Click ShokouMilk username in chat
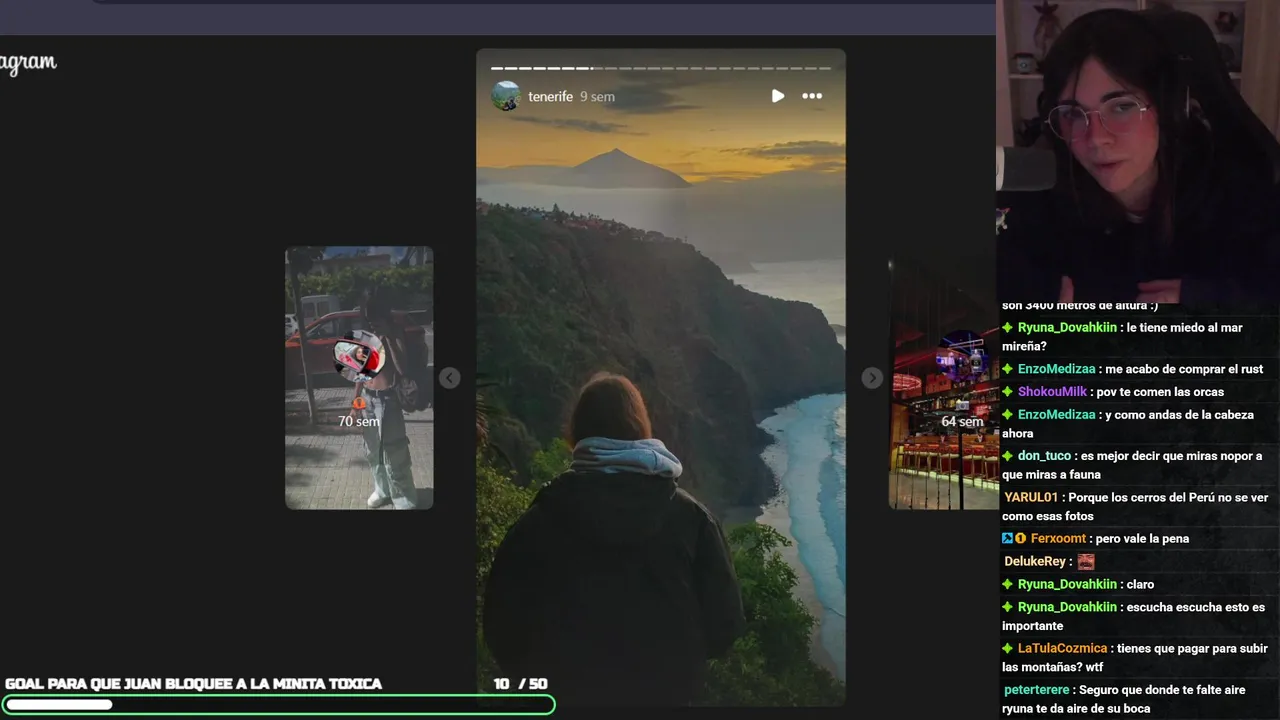Screen dimensions: 1280x720 (x=1052, y=392)
